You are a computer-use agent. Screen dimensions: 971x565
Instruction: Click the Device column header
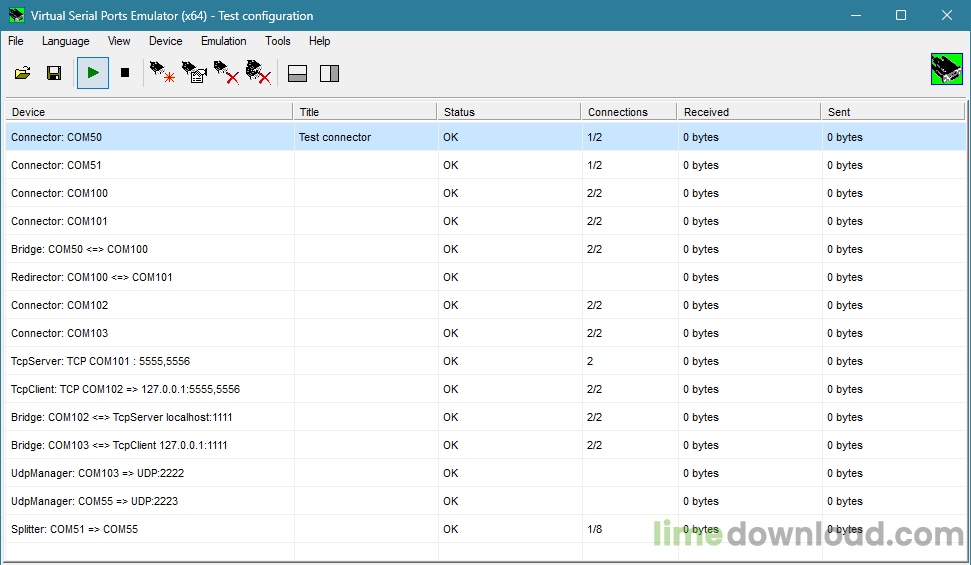150,112
